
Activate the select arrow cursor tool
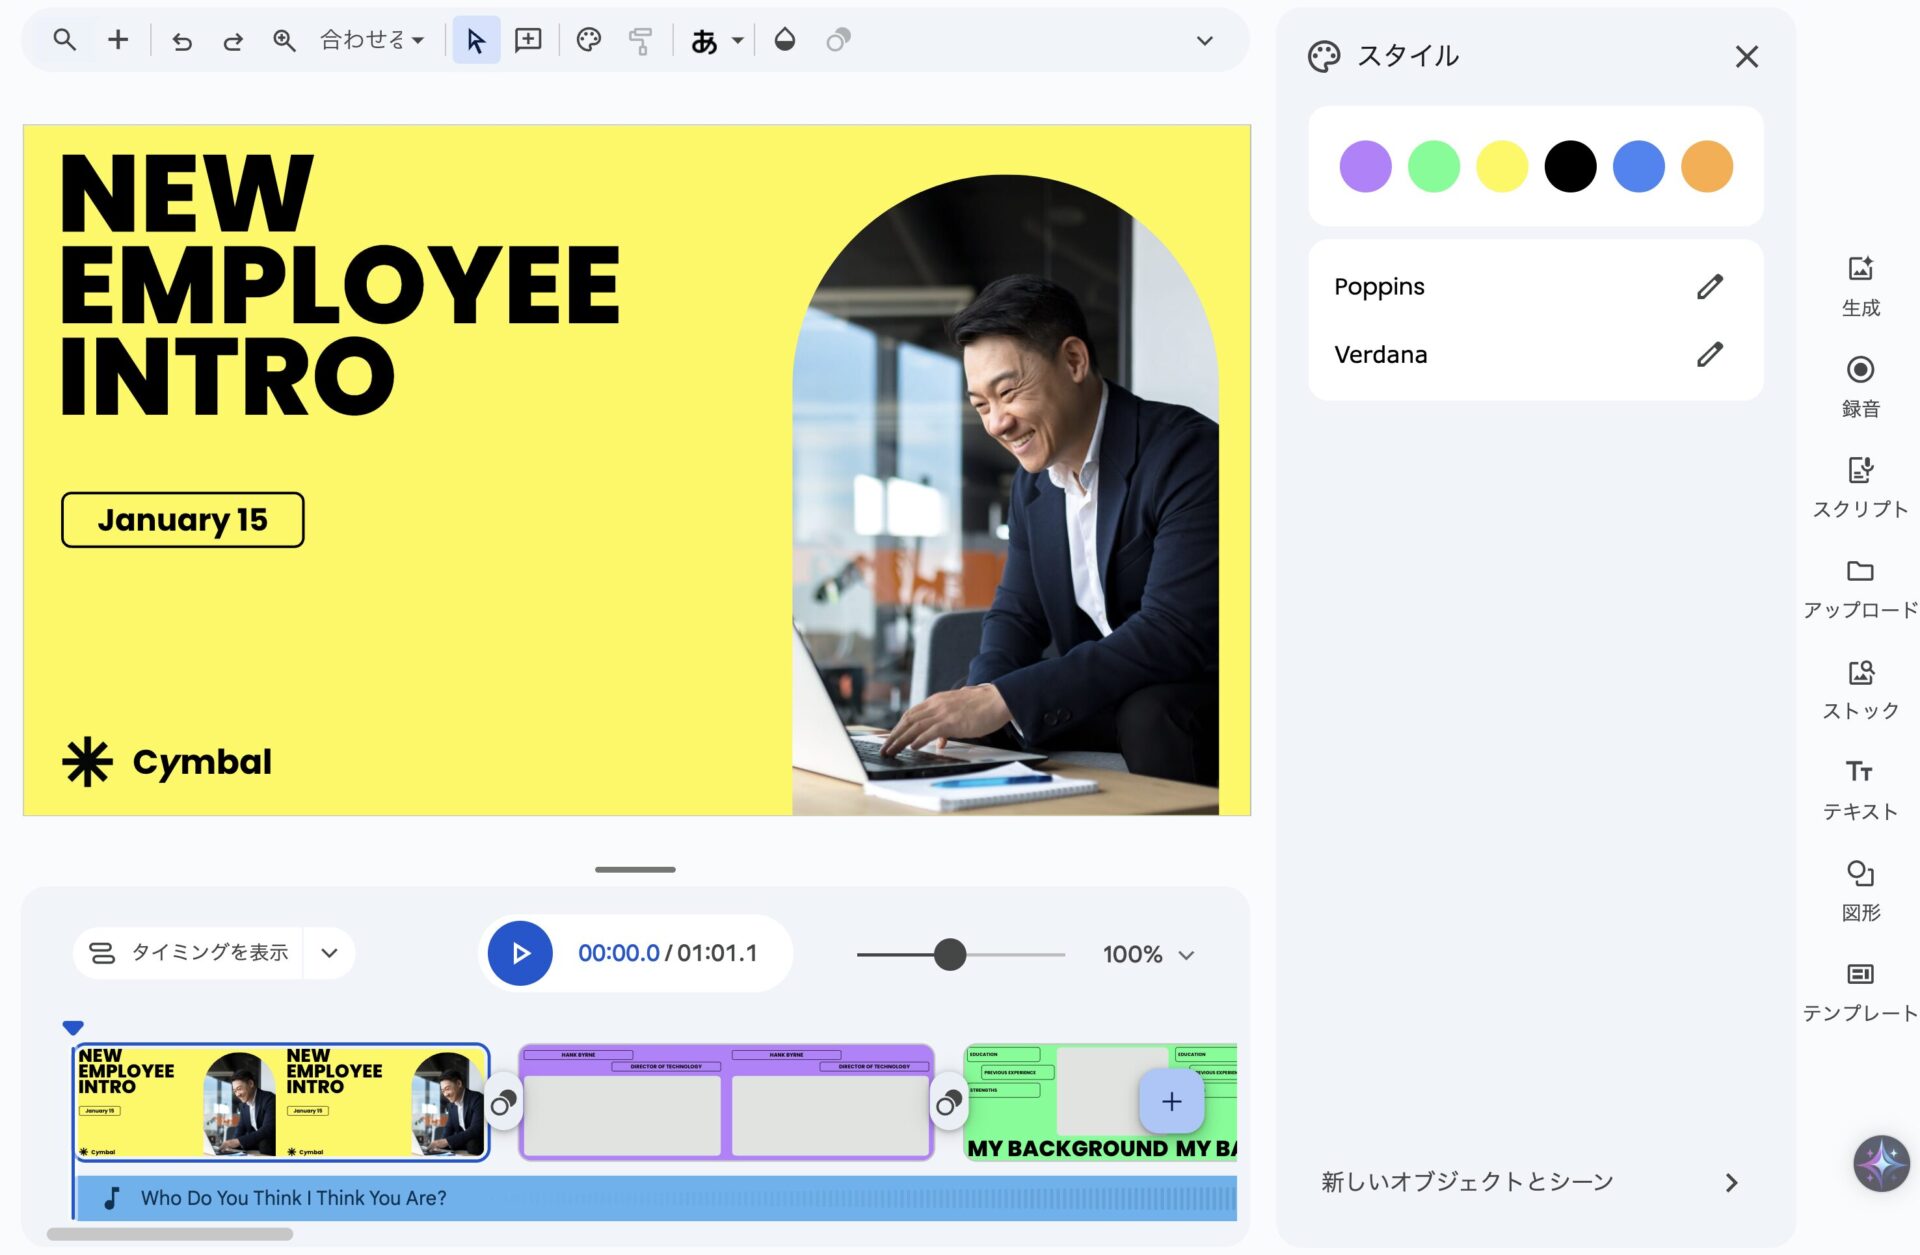click(475, 41)
